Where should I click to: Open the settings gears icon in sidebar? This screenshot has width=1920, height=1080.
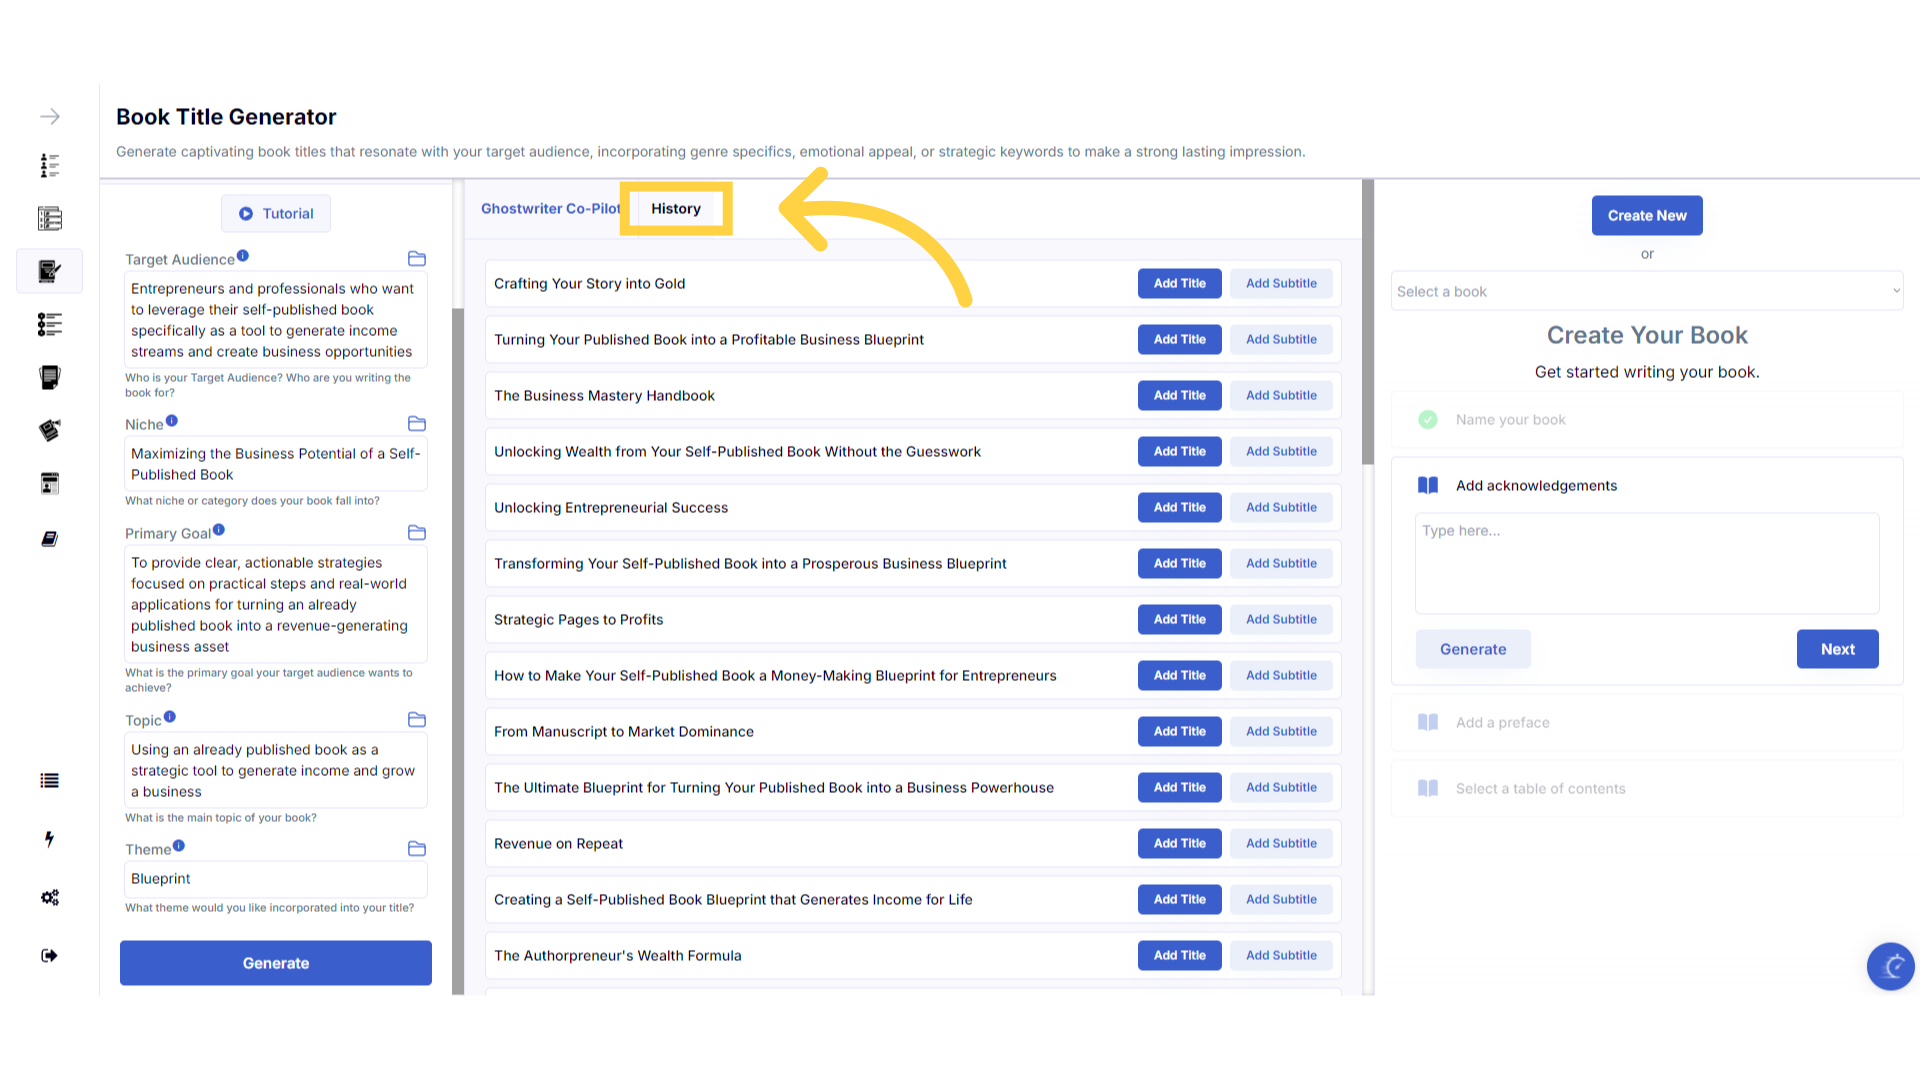point(49,897)
